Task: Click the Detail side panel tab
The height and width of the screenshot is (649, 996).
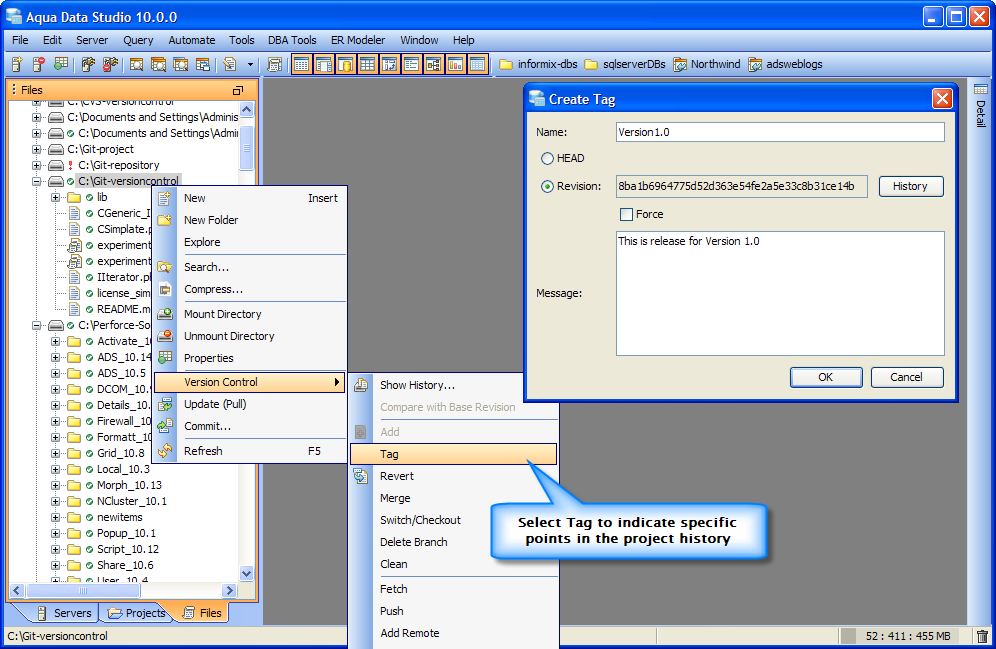Action: [x=981, y=107]
